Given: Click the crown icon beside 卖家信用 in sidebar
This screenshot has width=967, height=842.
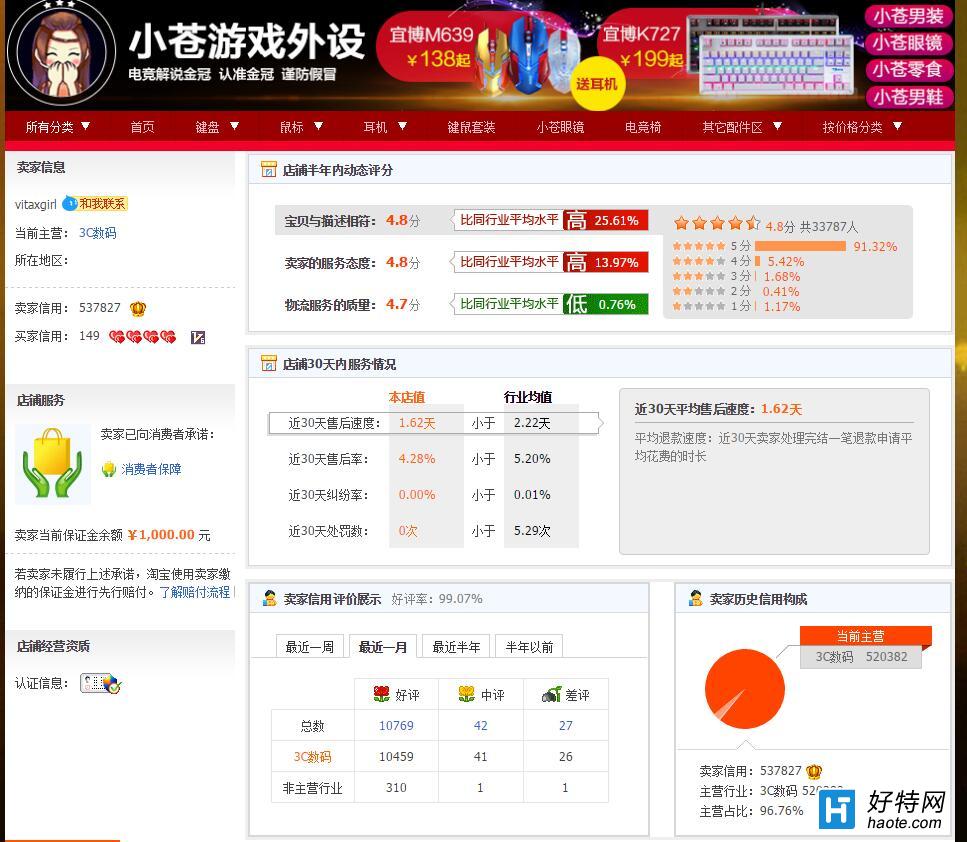Looking at the screenshot, I should [x=138, y=308].
